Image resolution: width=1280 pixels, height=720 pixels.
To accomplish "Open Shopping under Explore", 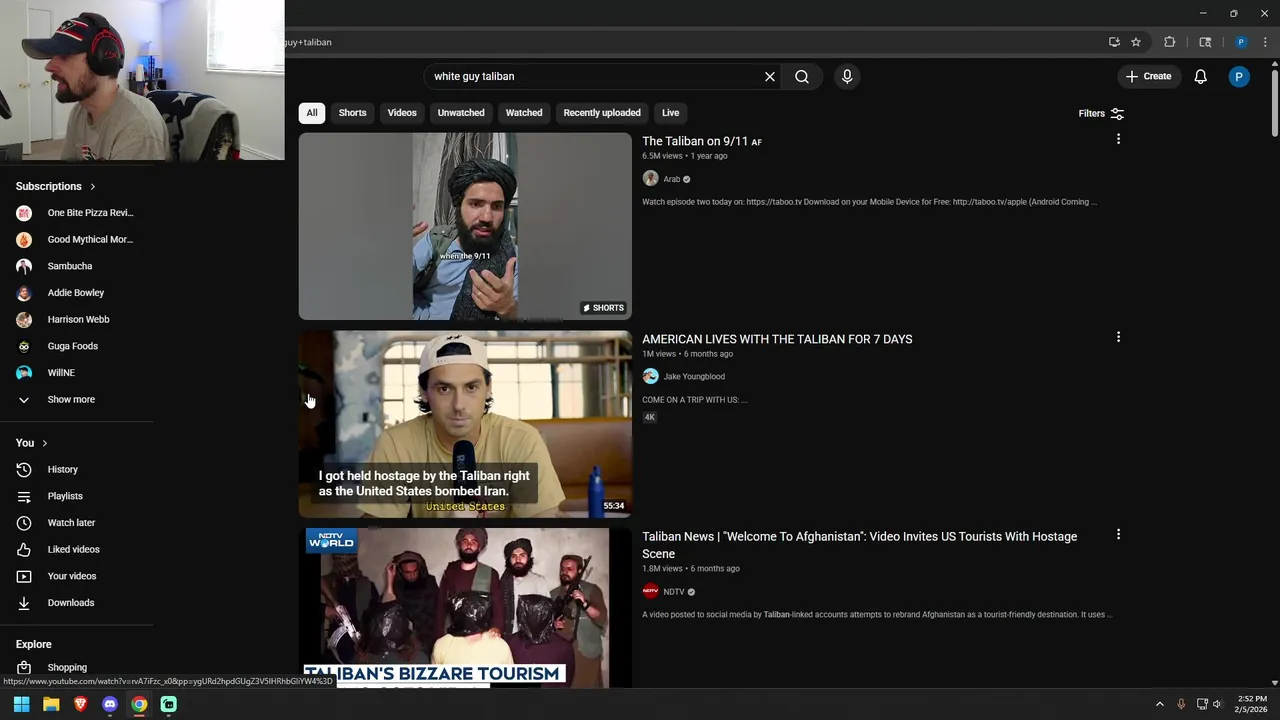I will (x=76, y=667).
